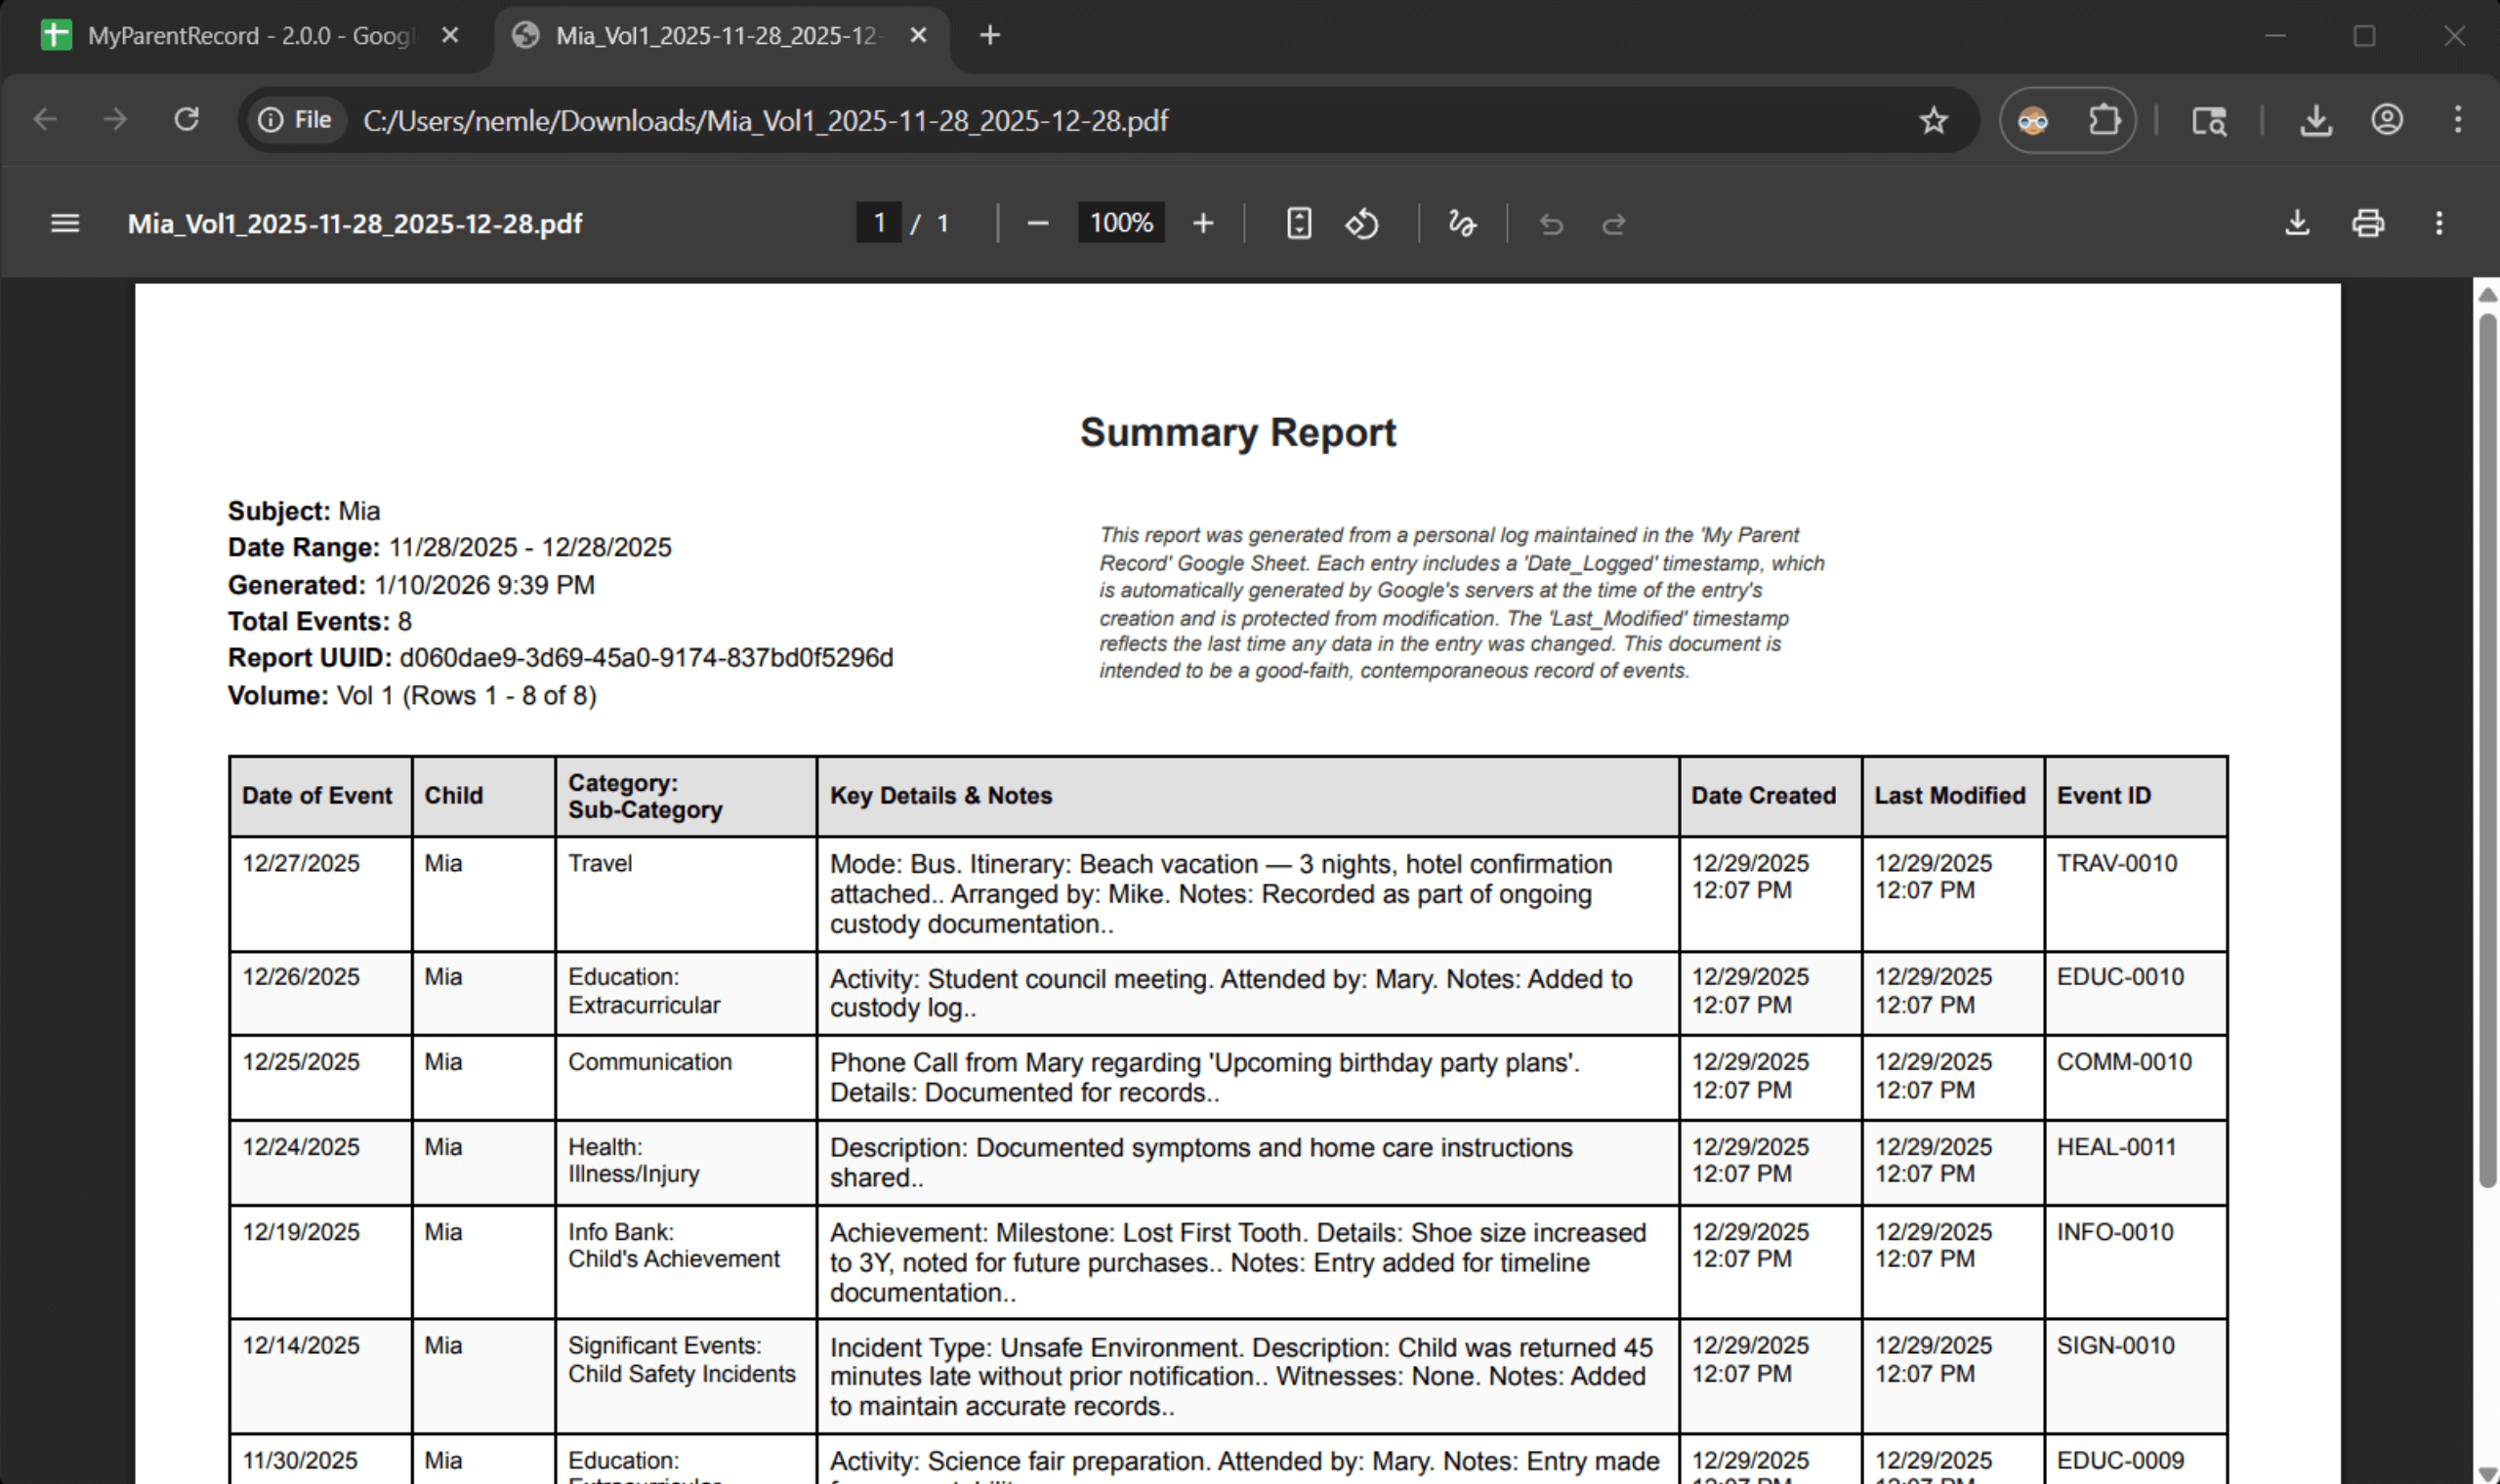Image resolution: width=2500 pixels, height=1484 pixels.
Task: Click the 100% zoom level field
Action: 1121,222
